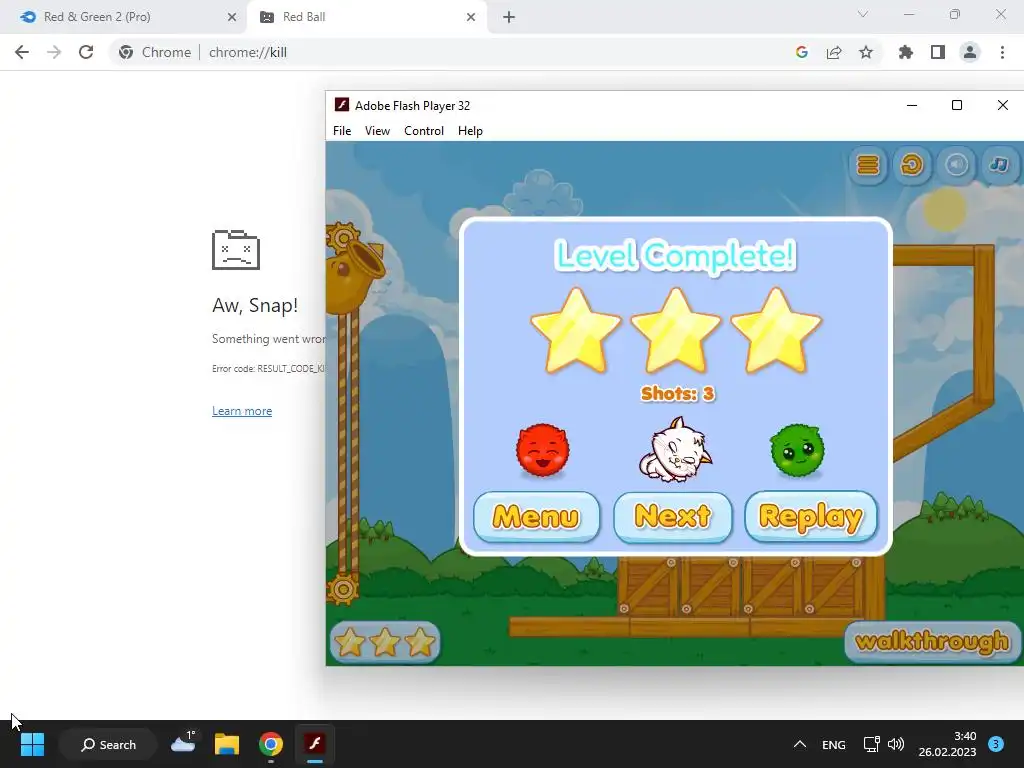1024x768 pixels.
Task: Open Flash Player File menu
Action: 342,131
